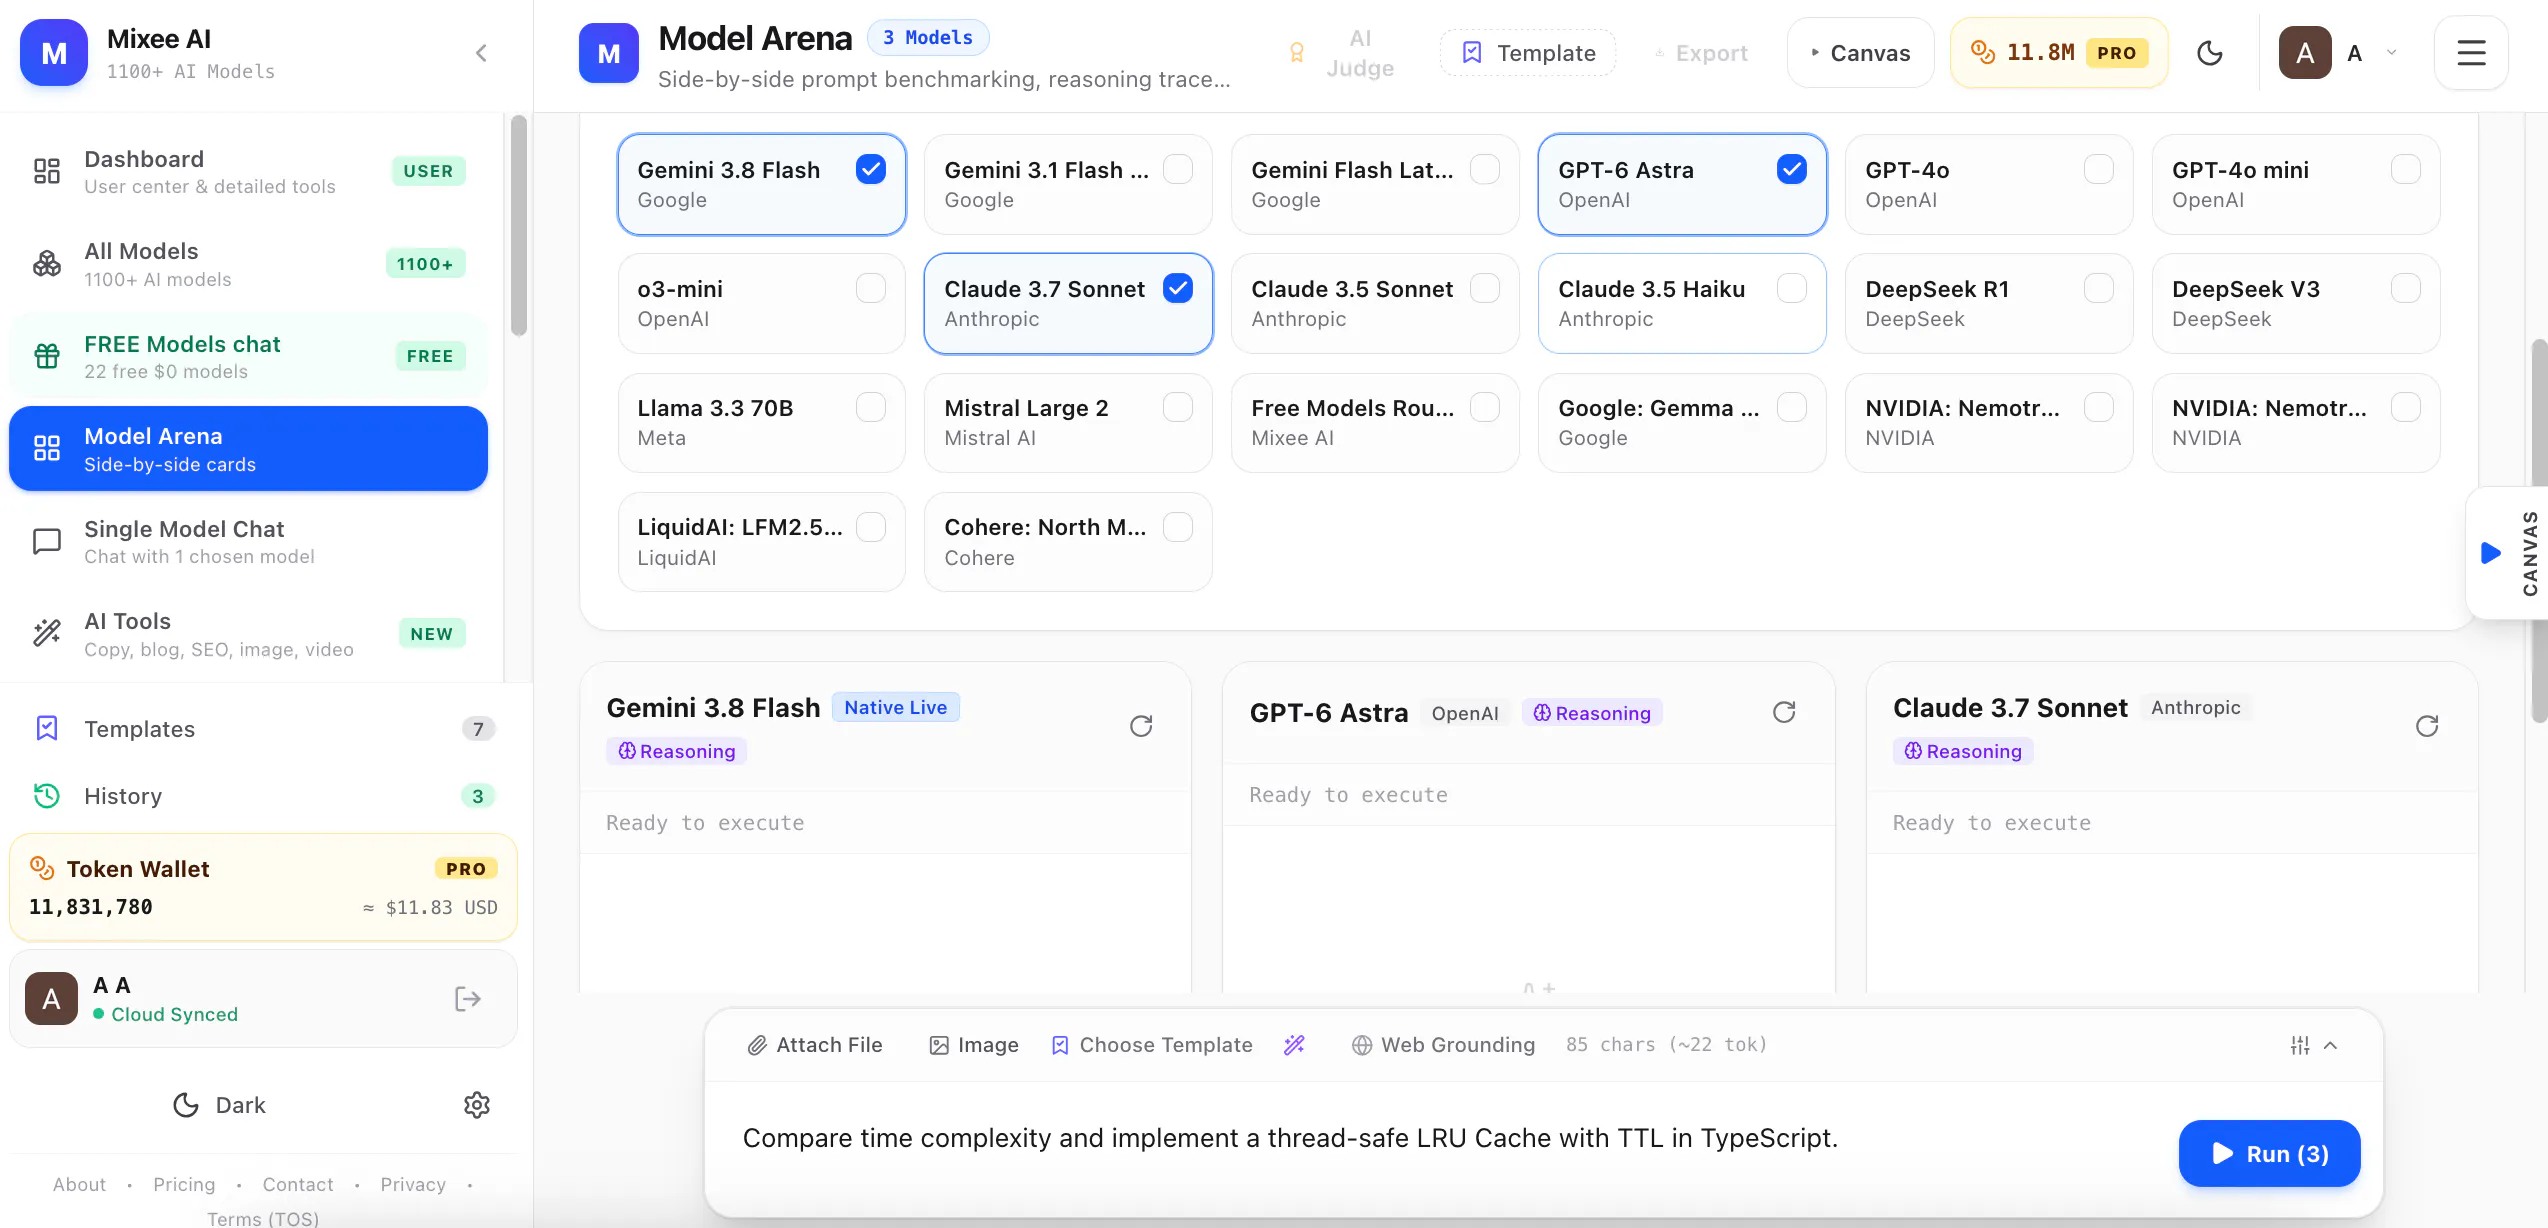Viewport: 2548px width, 1228px height.
Task: Toggle dark mode with the header moon icon
Action: (x=2209, y=53)
